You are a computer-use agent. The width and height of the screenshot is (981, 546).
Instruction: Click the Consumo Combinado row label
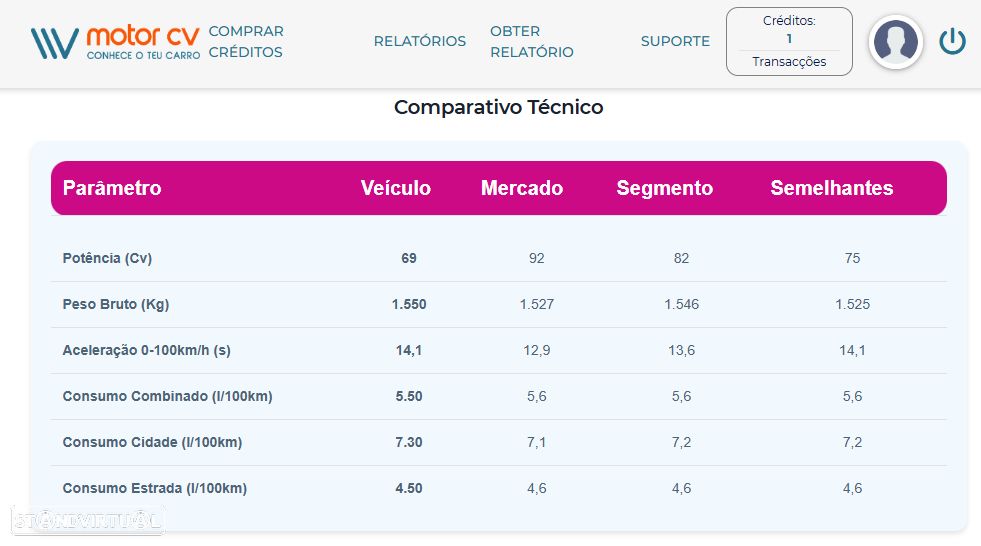[x=167, y=396]
